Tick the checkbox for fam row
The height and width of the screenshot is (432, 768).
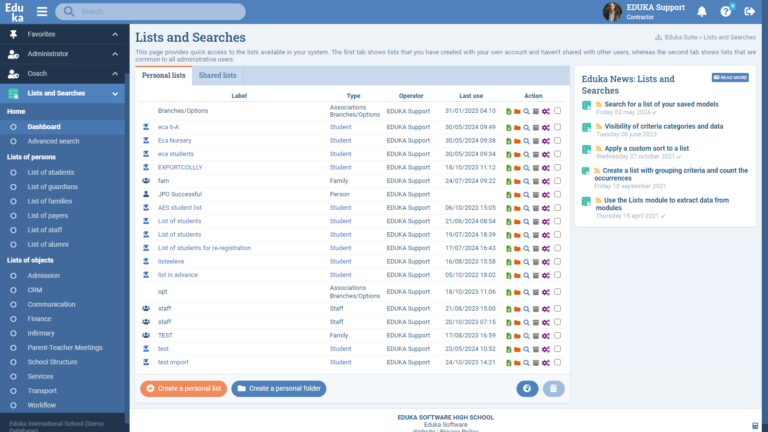(x=557, y=181)
